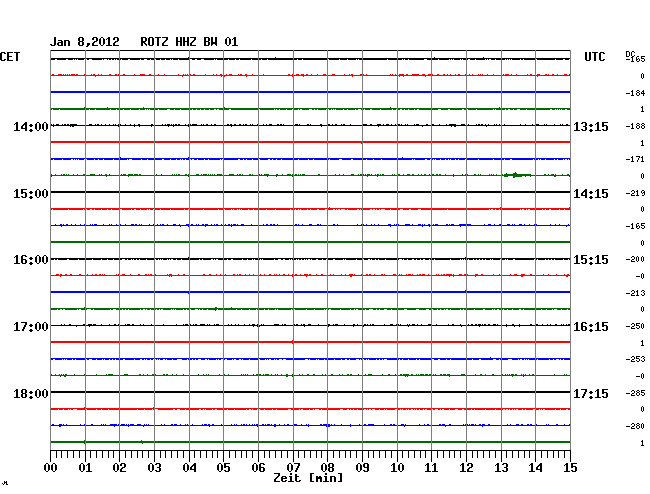Click the 15:15 UTC time label
Screen dimensions: 650x494
click(591, 260)
